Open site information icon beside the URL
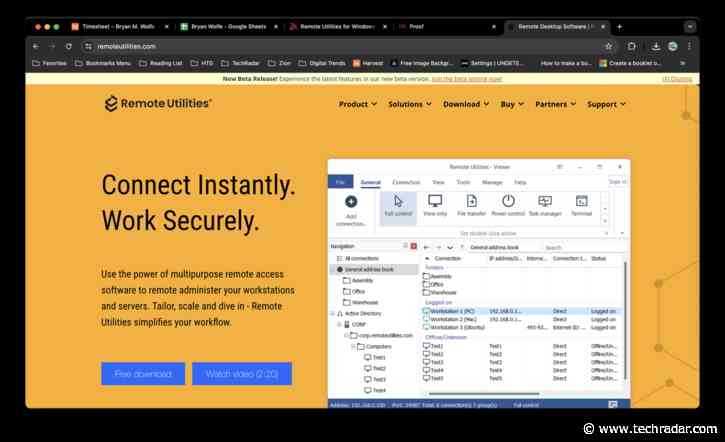This screenshot has height=442, width=725. pos(88,46)
